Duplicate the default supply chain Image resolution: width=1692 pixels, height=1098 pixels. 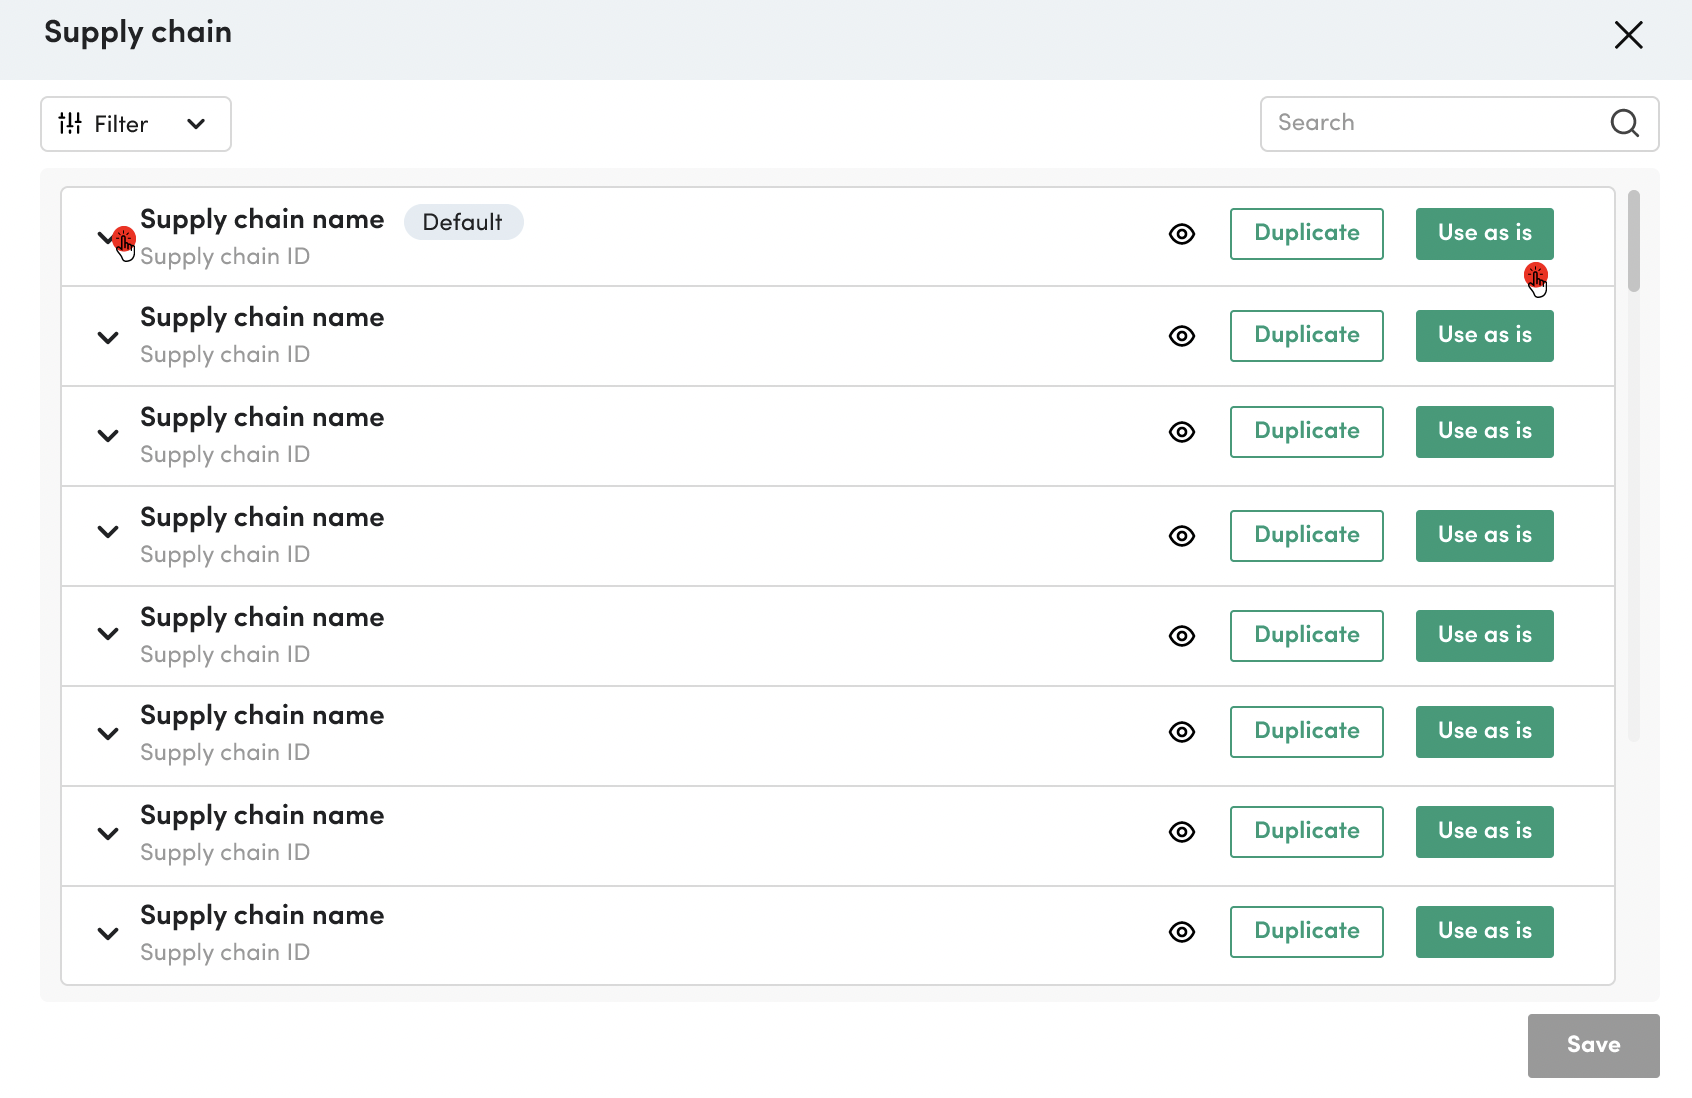tap(1307, 234)
